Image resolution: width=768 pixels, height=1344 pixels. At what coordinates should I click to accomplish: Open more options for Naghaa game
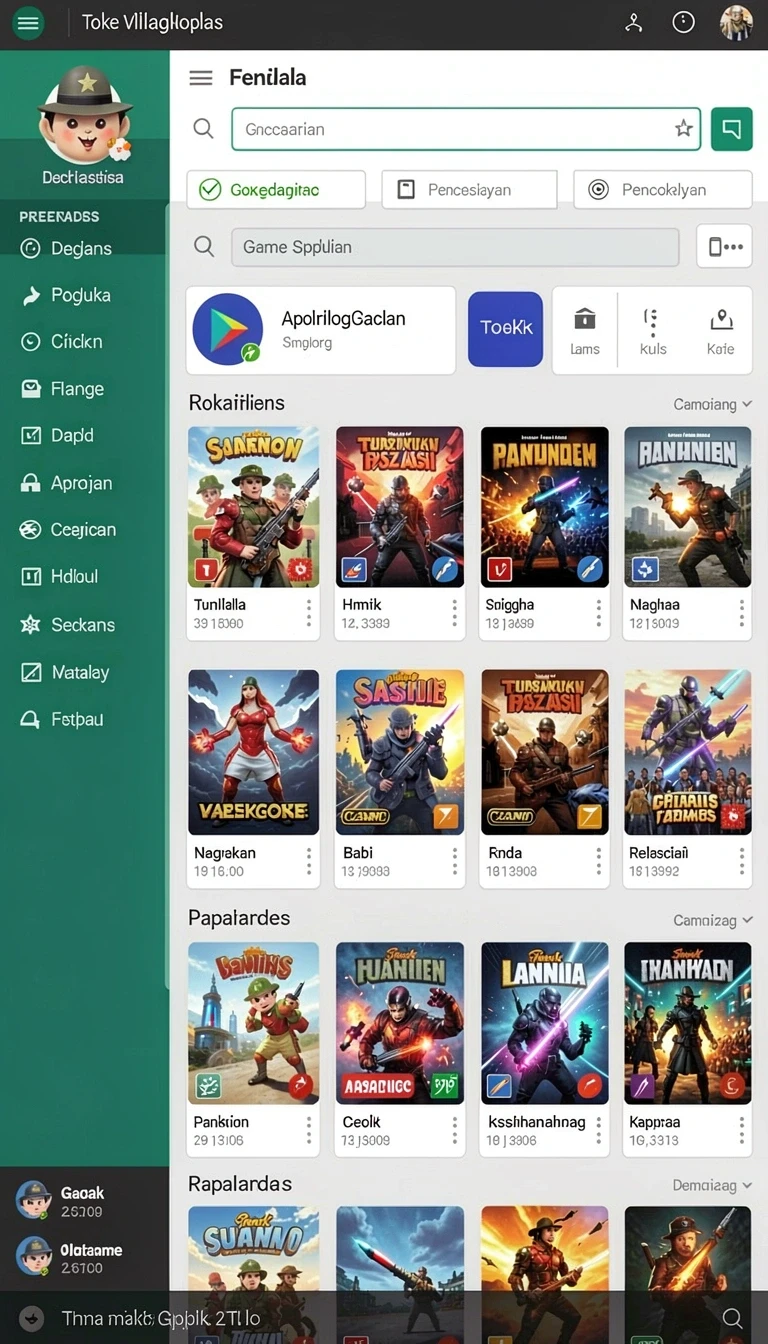point(742,613)
